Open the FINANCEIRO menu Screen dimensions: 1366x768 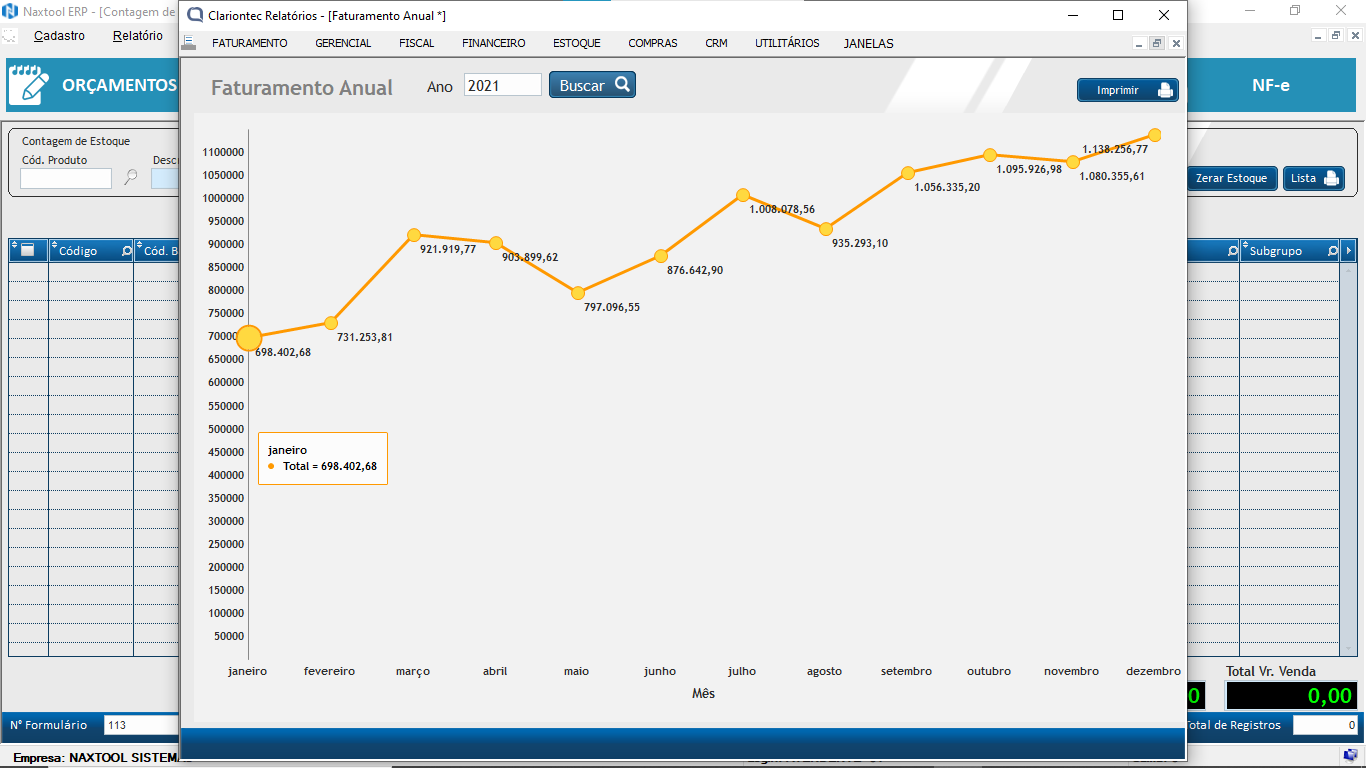(493, 43)
